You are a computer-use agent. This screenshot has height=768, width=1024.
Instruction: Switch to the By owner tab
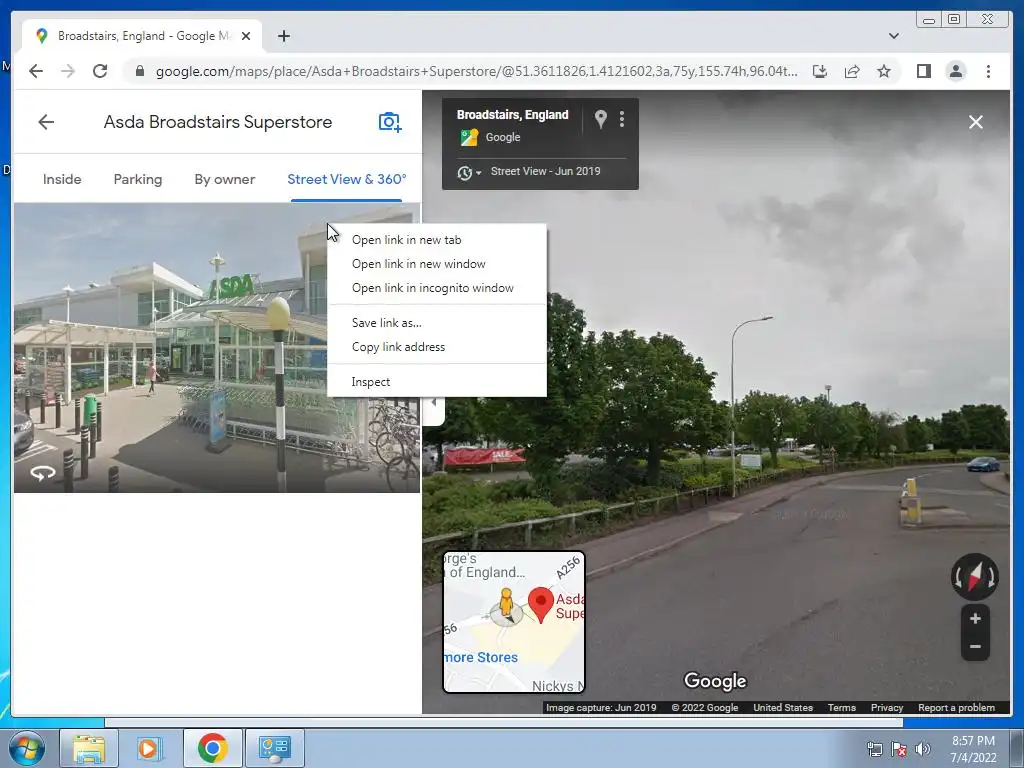225,179
